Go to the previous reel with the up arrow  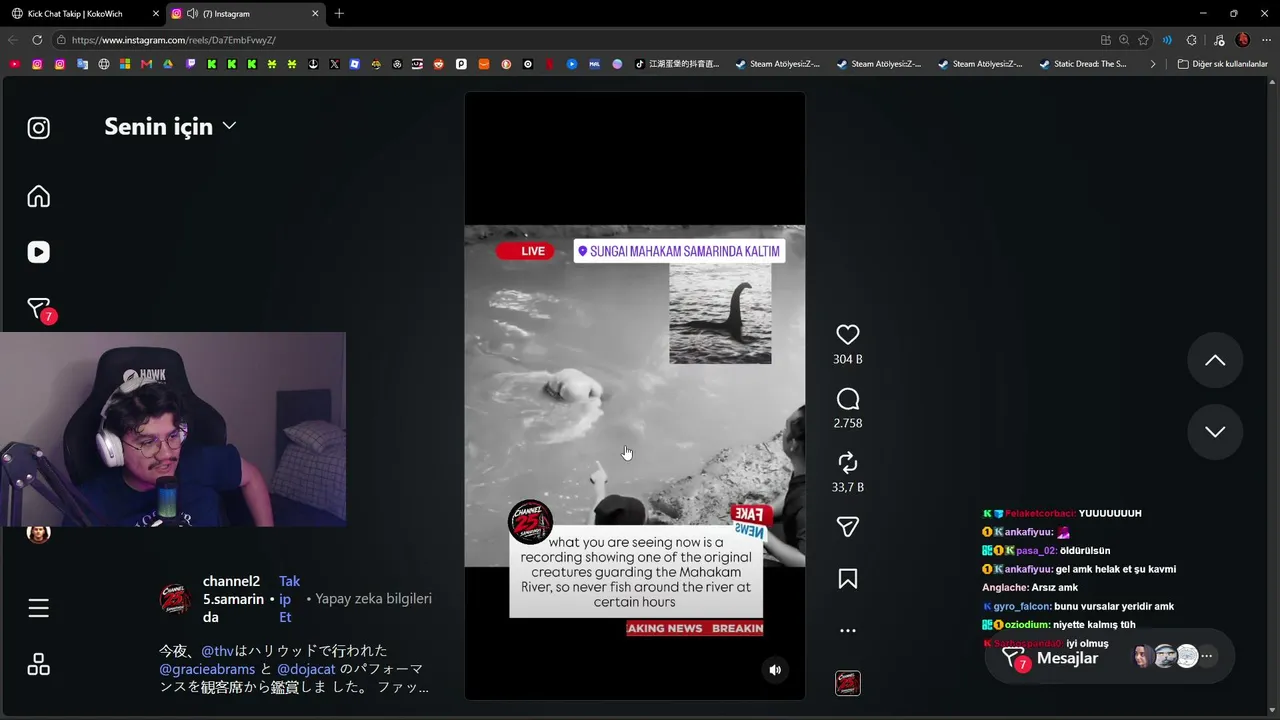point(1215,360)
